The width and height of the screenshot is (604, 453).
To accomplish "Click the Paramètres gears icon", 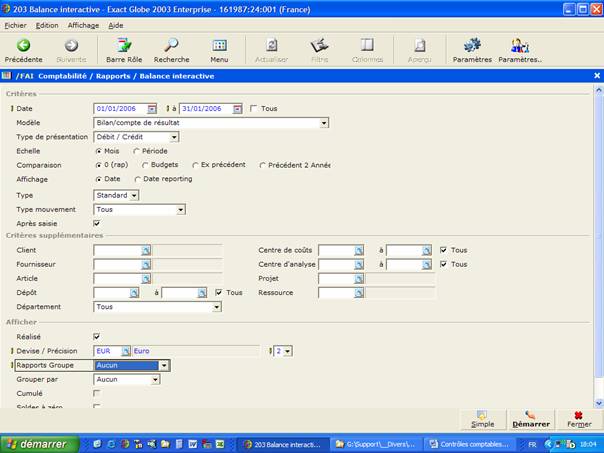I will pos(471,46).
